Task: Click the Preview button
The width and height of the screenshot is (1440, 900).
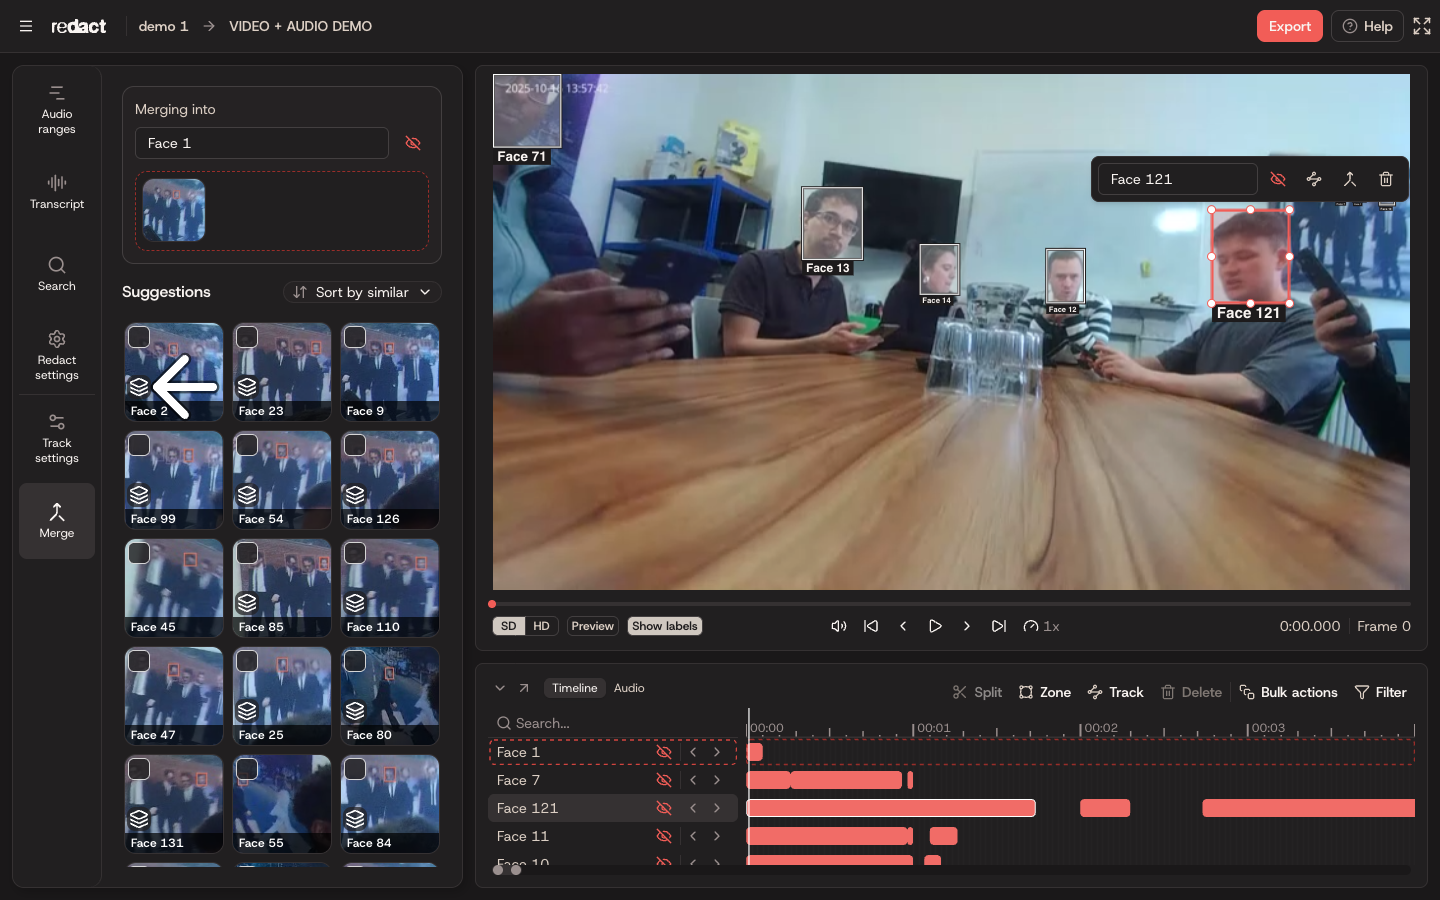Action: click(x=593, y=626)
